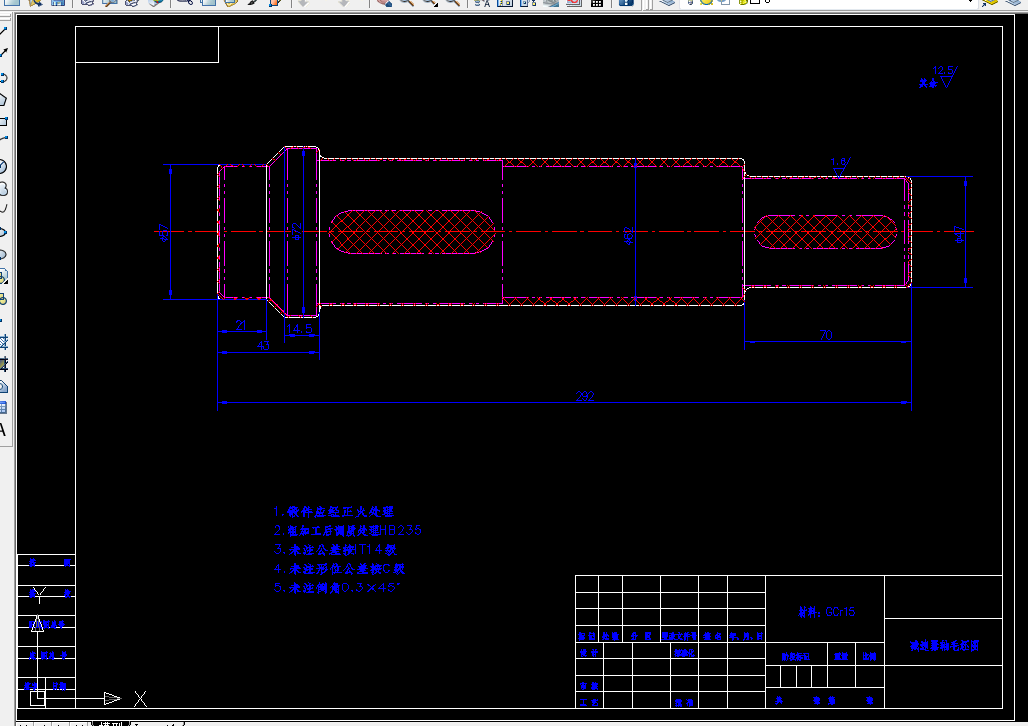This screenshot has height=726, width=1028.
Task: Click the 1.6 surface roughness symbol
Action: coord(839,167)
